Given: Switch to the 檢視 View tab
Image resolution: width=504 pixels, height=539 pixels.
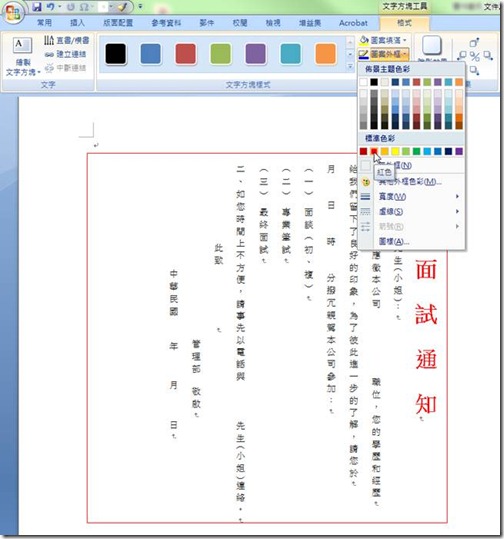Looking at the screenshot, I should 273,23.
